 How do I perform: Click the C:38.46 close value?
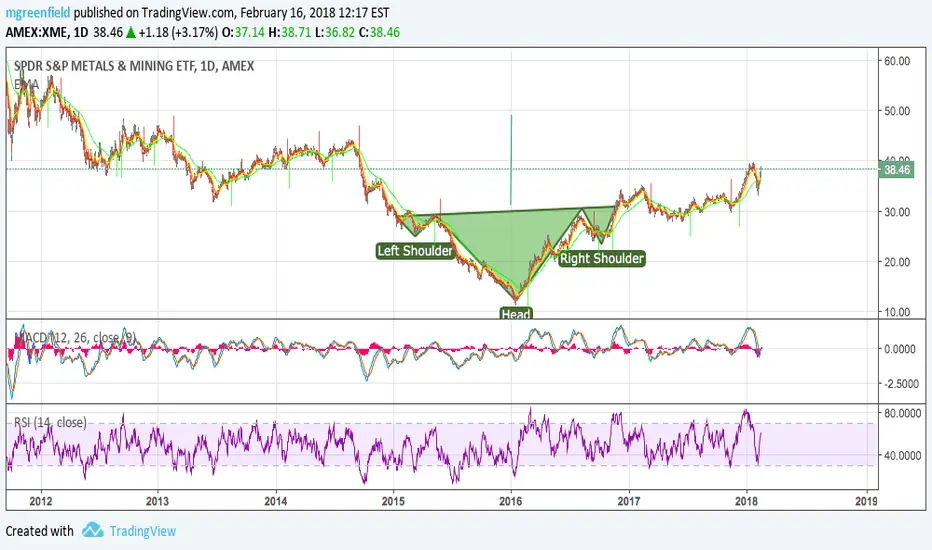(379, 32)
